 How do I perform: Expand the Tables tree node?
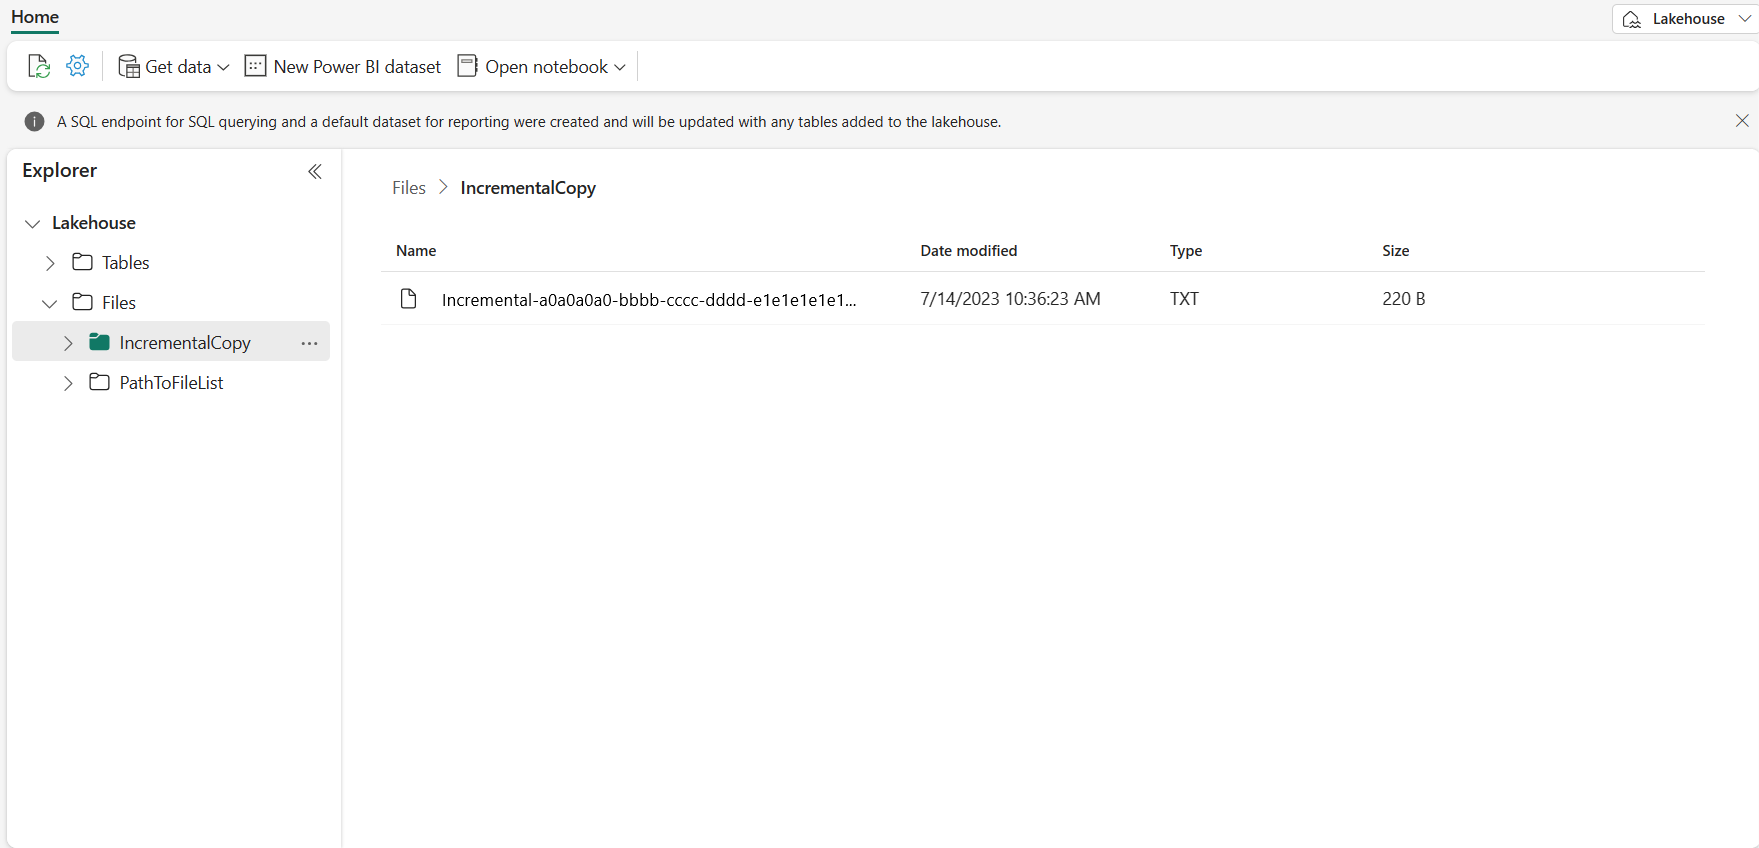[x=50, y=263]
